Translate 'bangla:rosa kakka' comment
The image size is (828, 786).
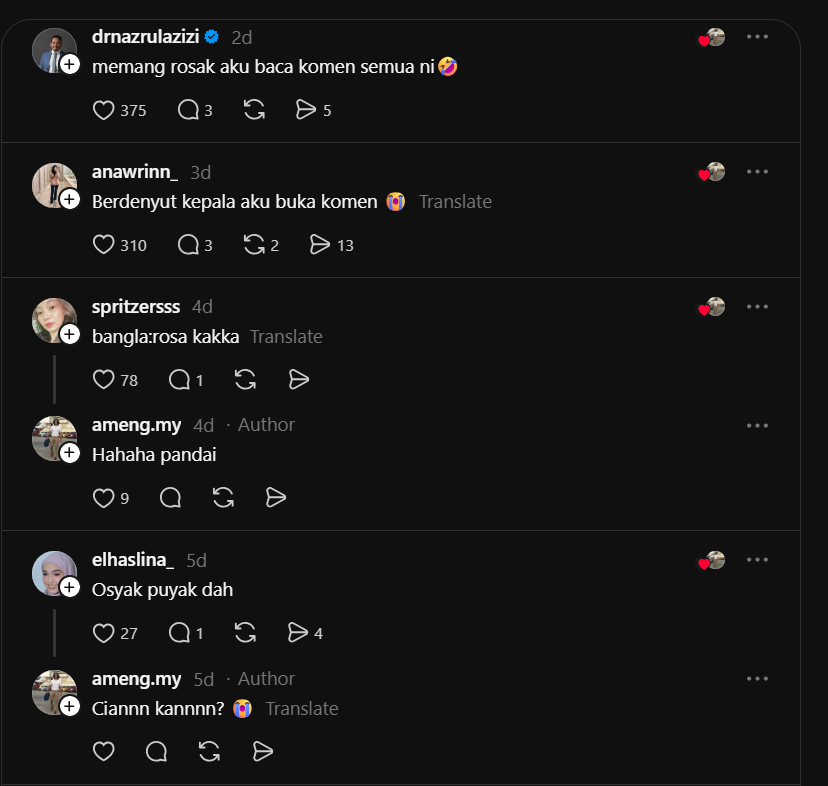pyautogui.click(x=286, y=336)
